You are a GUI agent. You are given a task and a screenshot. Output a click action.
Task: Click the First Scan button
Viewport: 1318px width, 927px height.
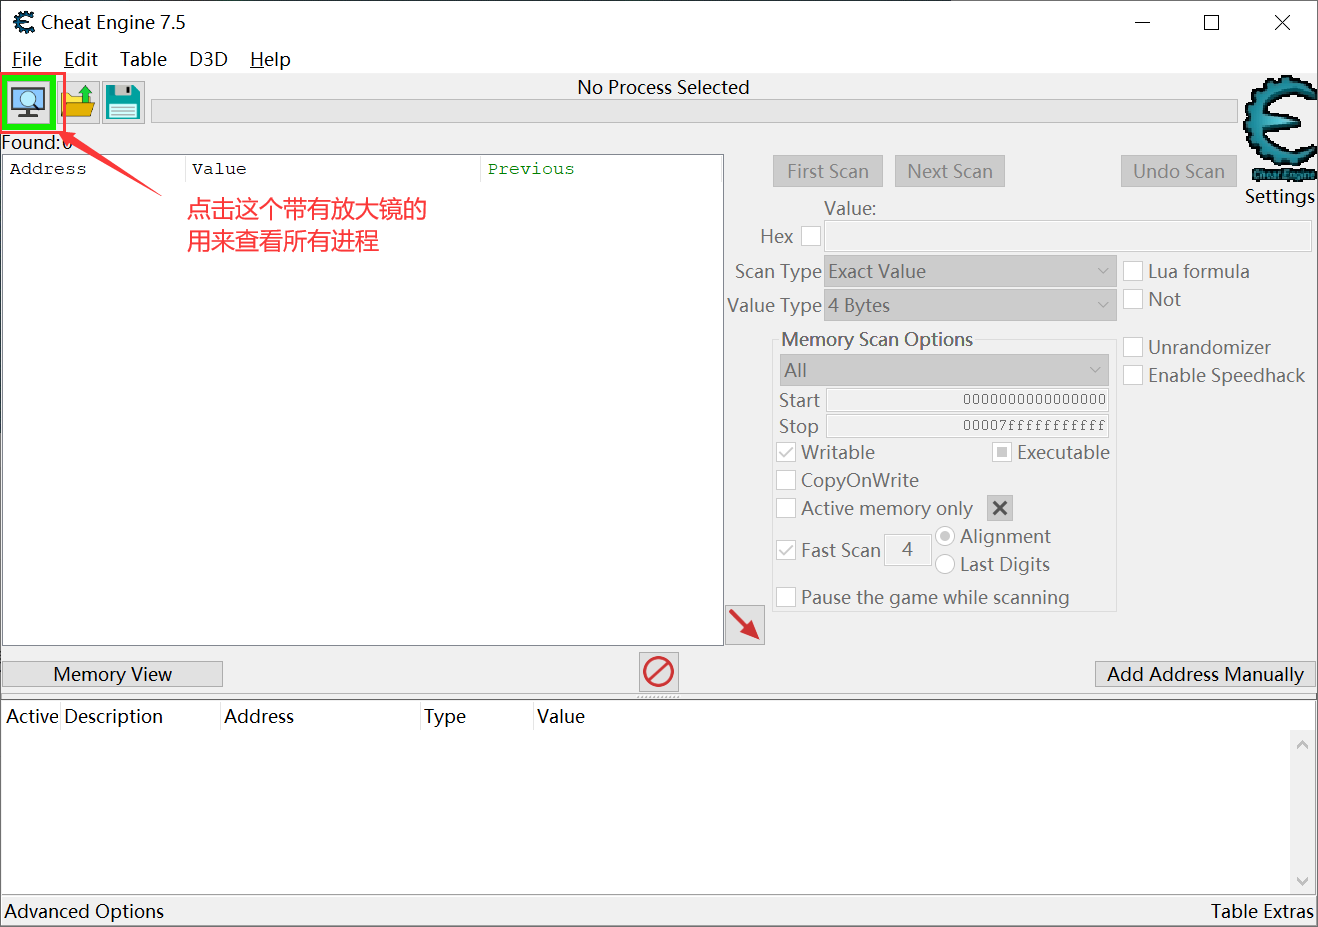[828, 171]
